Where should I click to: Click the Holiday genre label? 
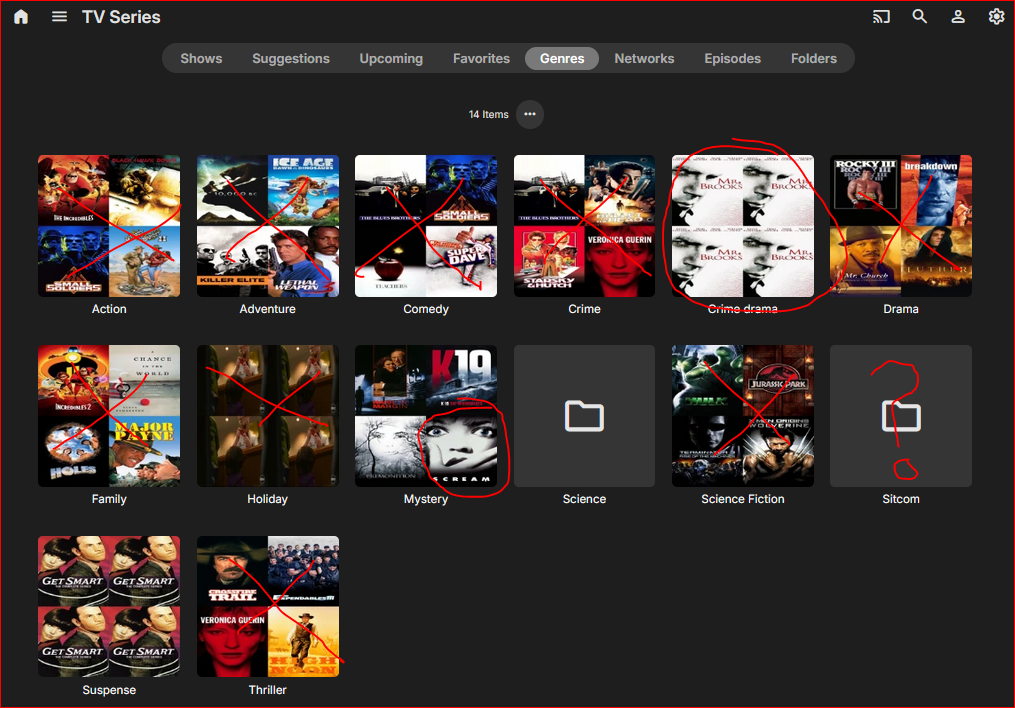267,499
